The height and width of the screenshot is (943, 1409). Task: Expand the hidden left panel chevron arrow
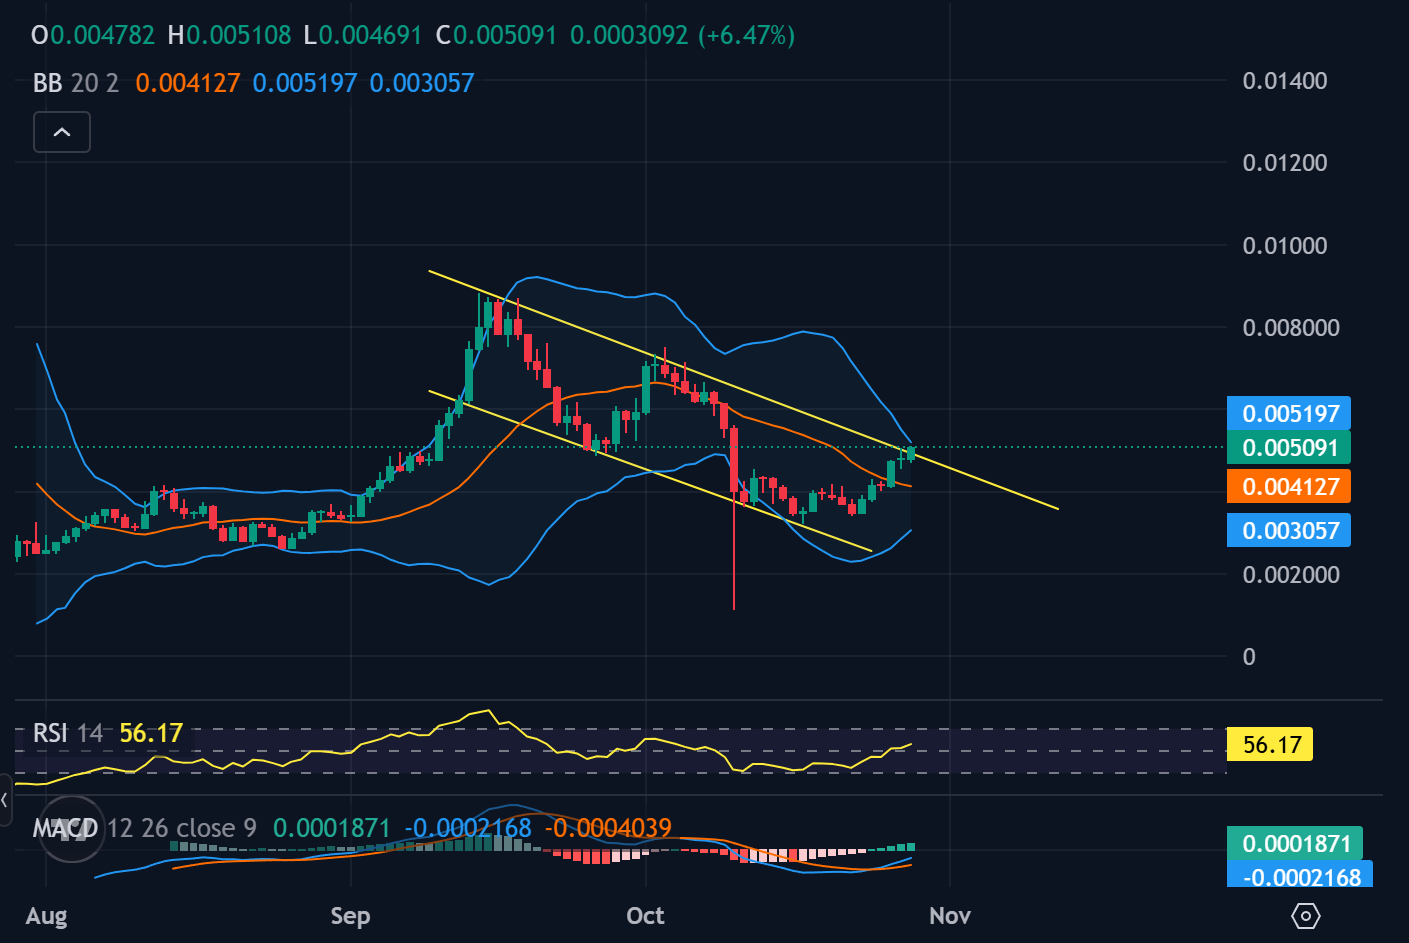coord(6,800)
